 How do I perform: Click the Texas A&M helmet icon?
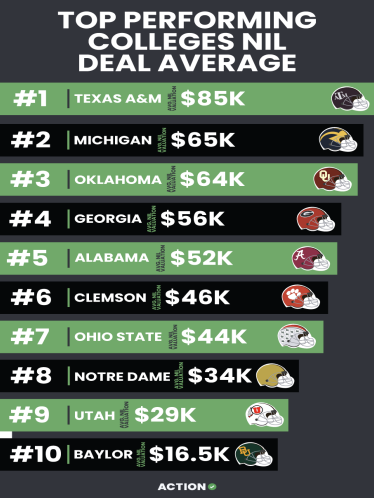pos(350,99)
